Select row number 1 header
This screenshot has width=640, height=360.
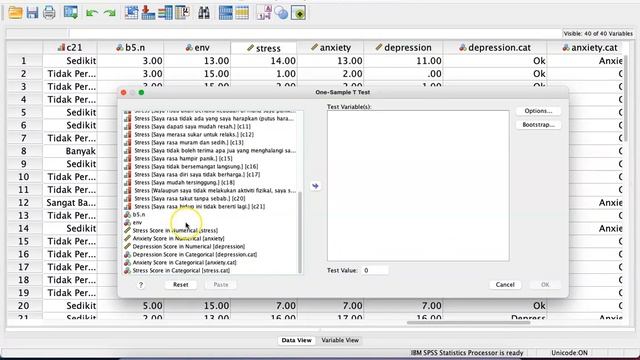point(24,61)
